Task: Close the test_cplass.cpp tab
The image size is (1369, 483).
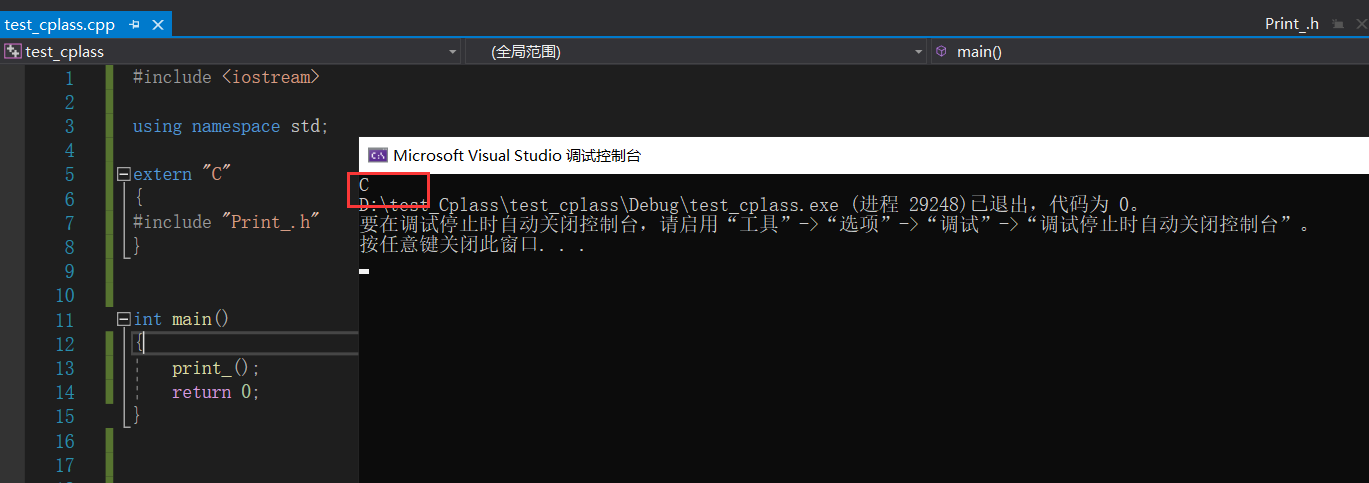Action: [x=156, y=24]
